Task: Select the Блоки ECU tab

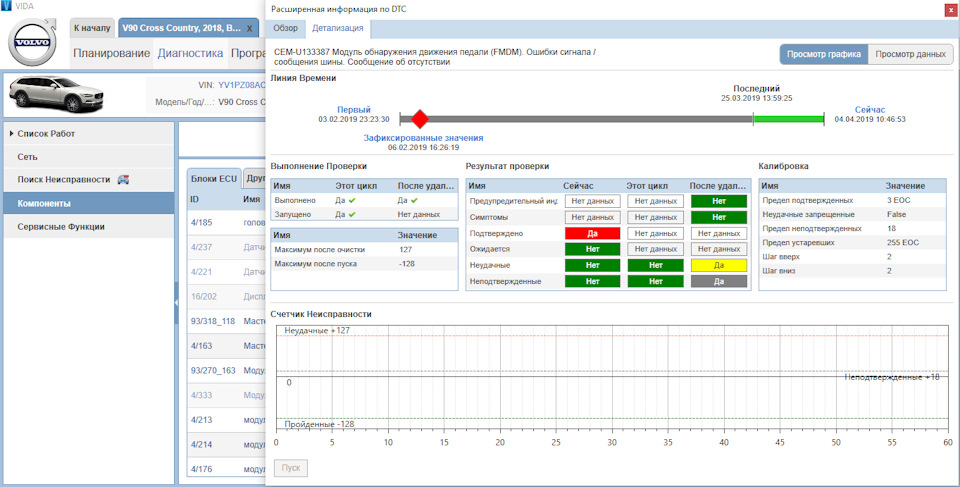Action: point(214,178)
